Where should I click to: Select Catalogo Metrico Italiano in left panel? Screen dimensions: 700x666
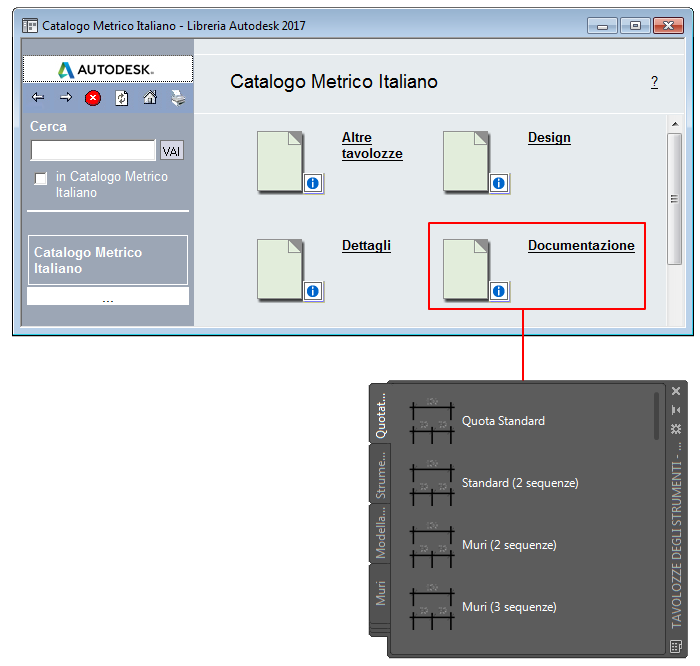(x=108, y=260)
